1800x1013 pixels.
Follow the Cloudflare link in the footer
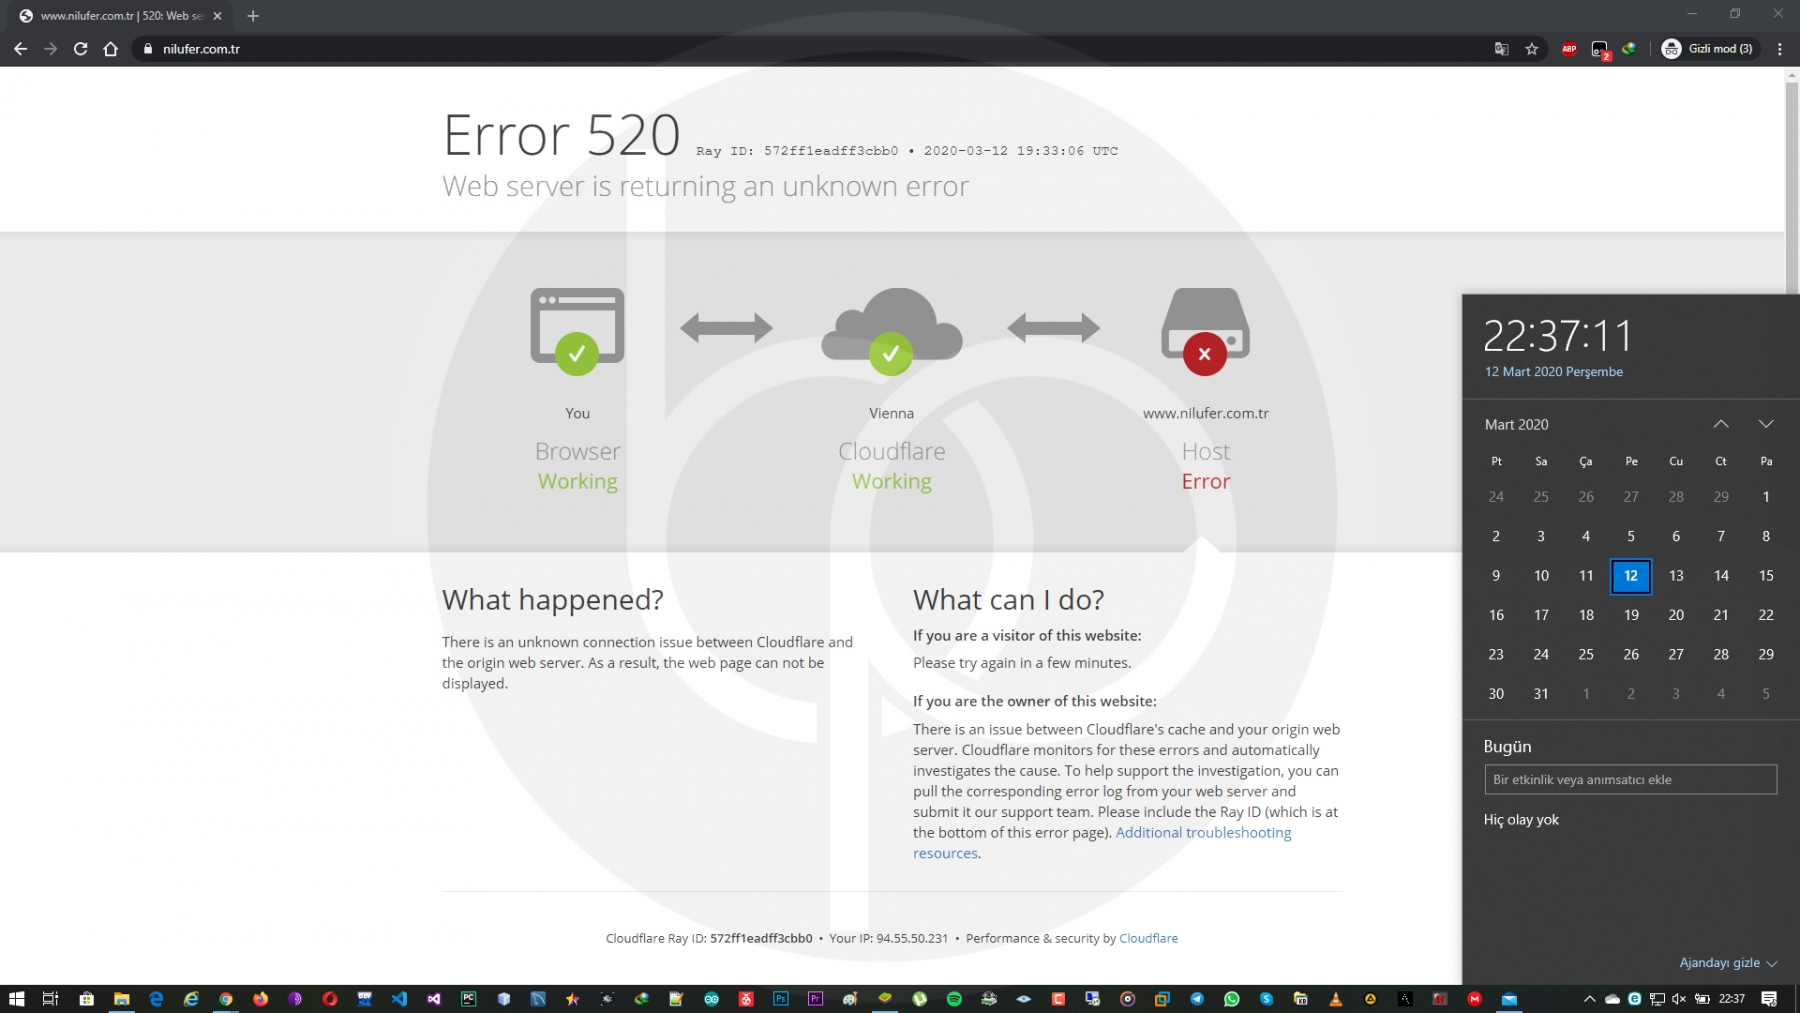tap(1148, 939)
